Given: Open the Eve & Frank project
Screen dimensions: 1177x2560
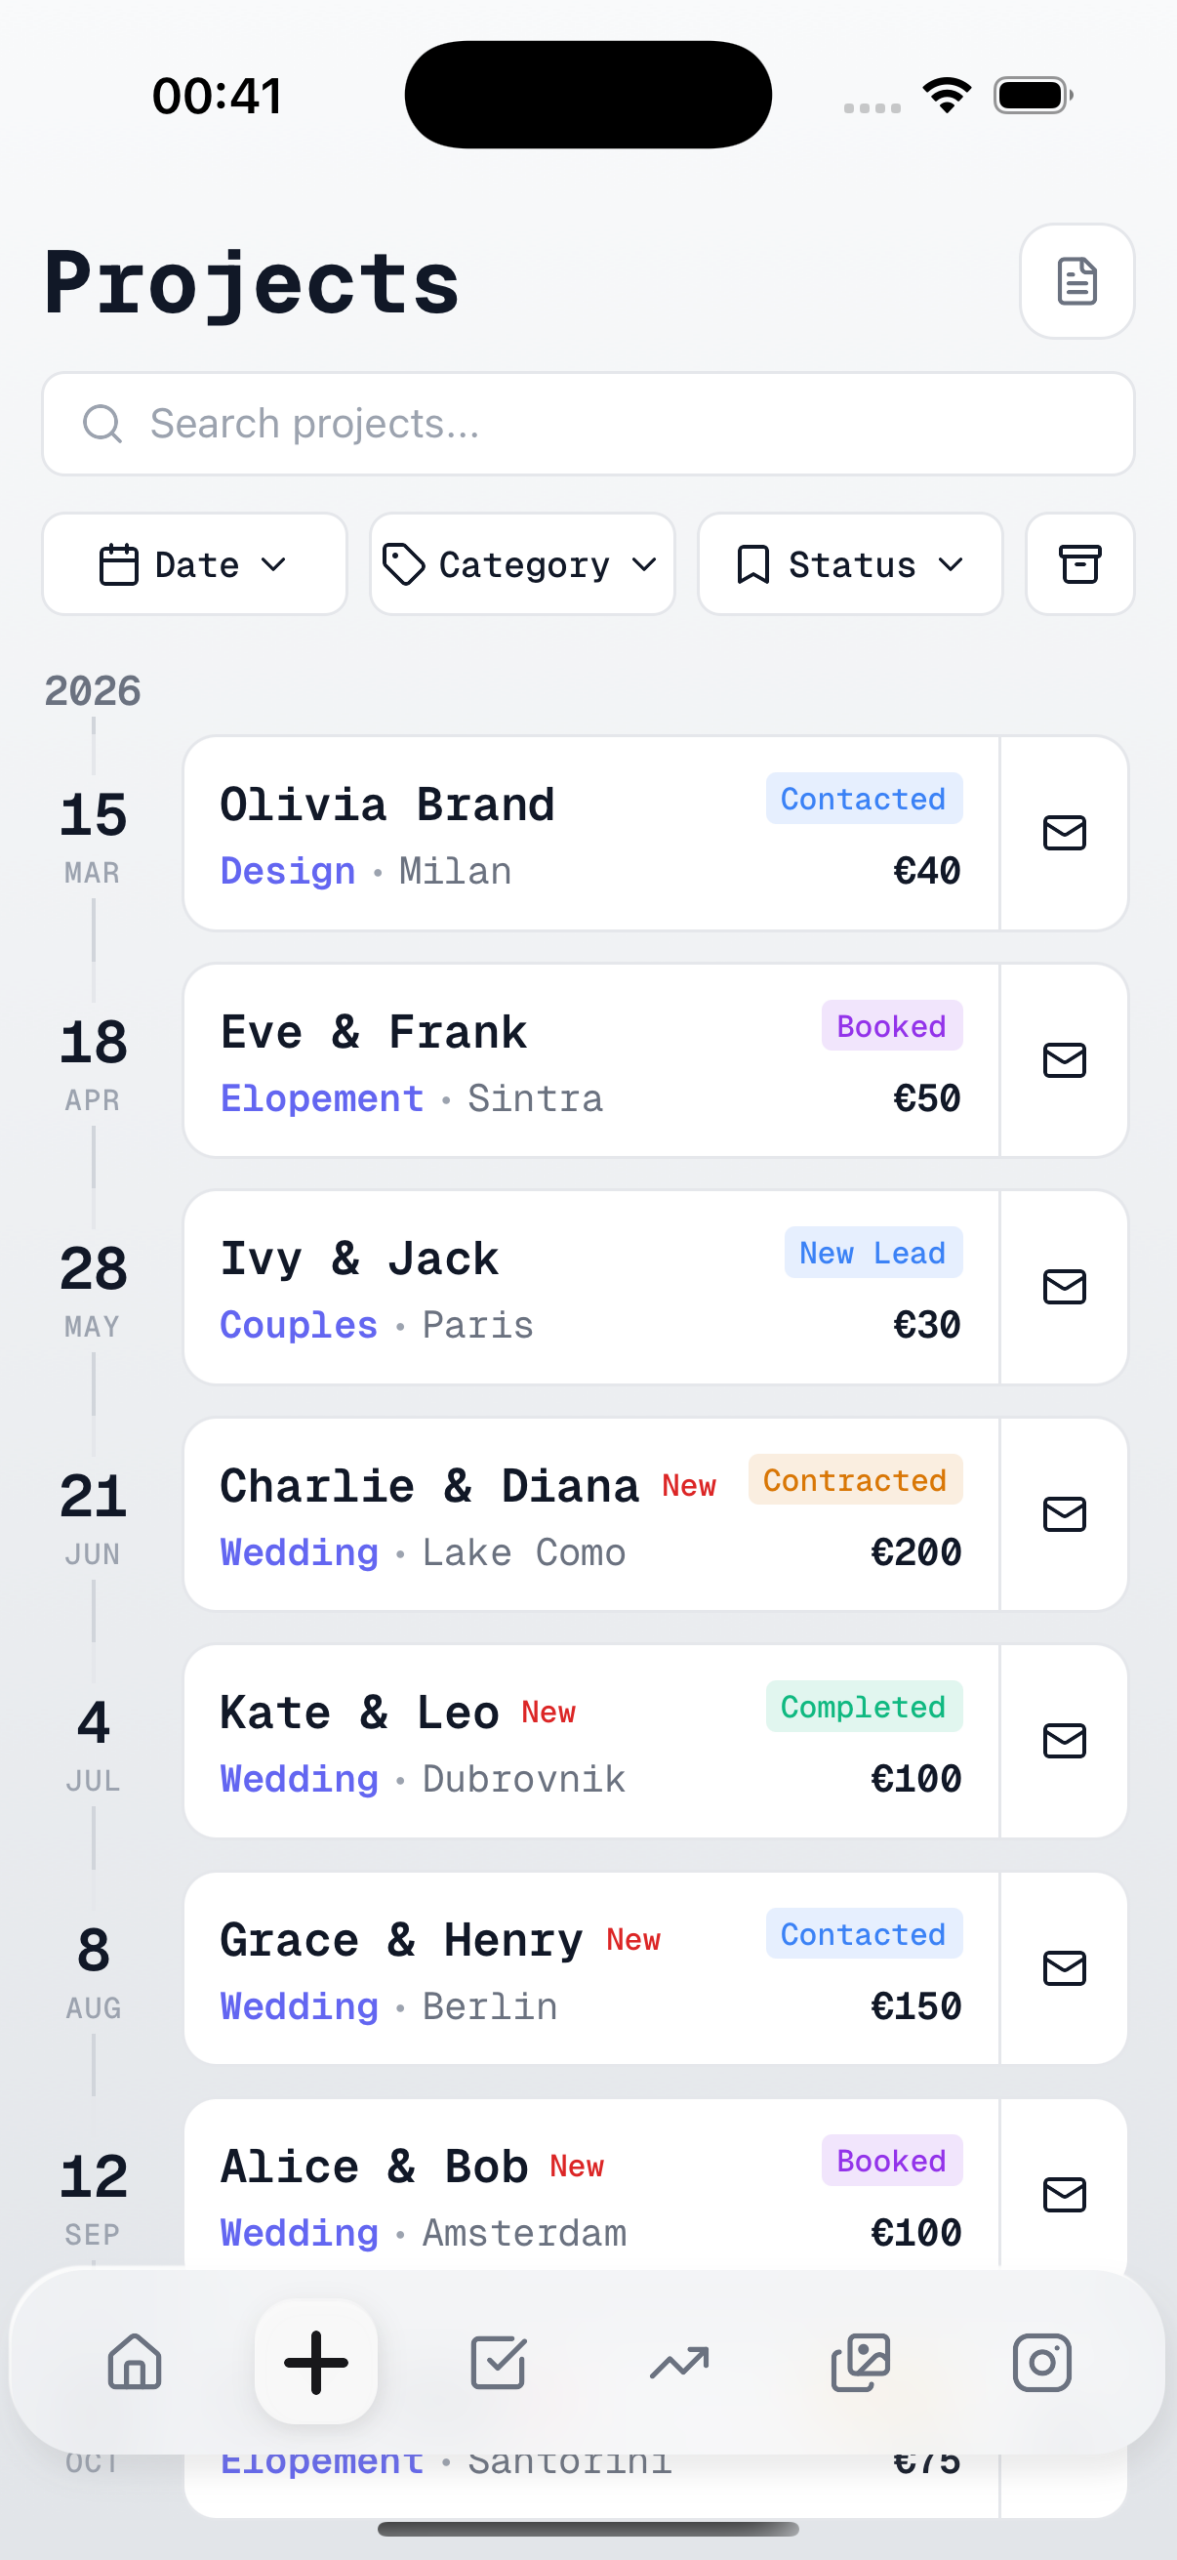Looking at the screenshot, I should 590,1060.
